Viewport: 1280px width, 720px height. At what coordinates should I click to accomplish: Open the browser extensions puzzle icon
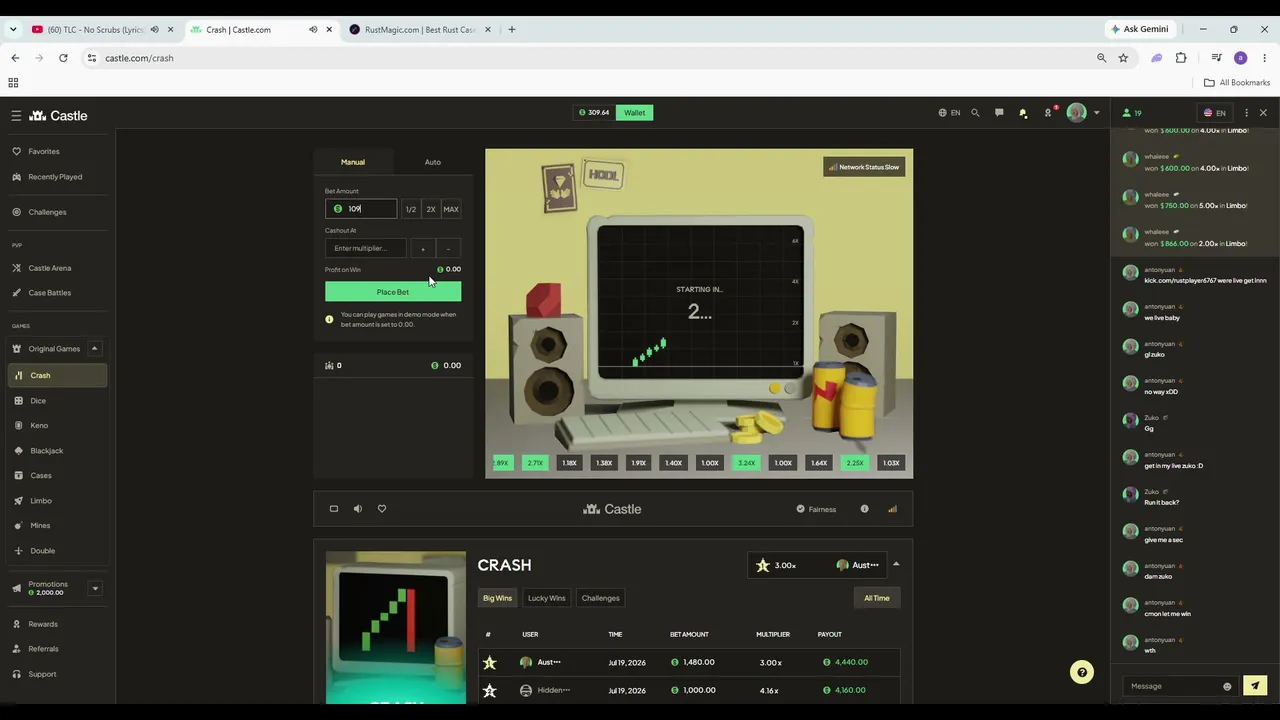pyautogui.click(x=1181, y=58)
